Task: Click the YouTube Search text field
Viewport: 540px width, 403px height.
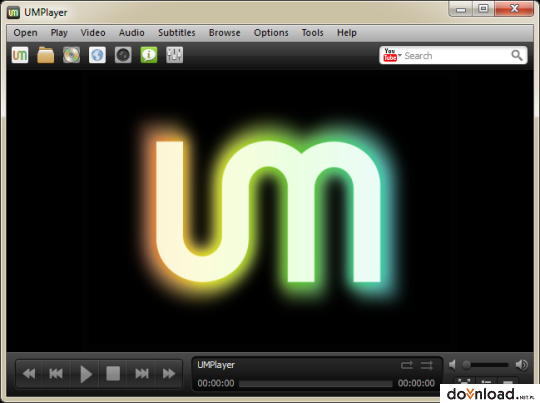Action: (x=456, y=55)
